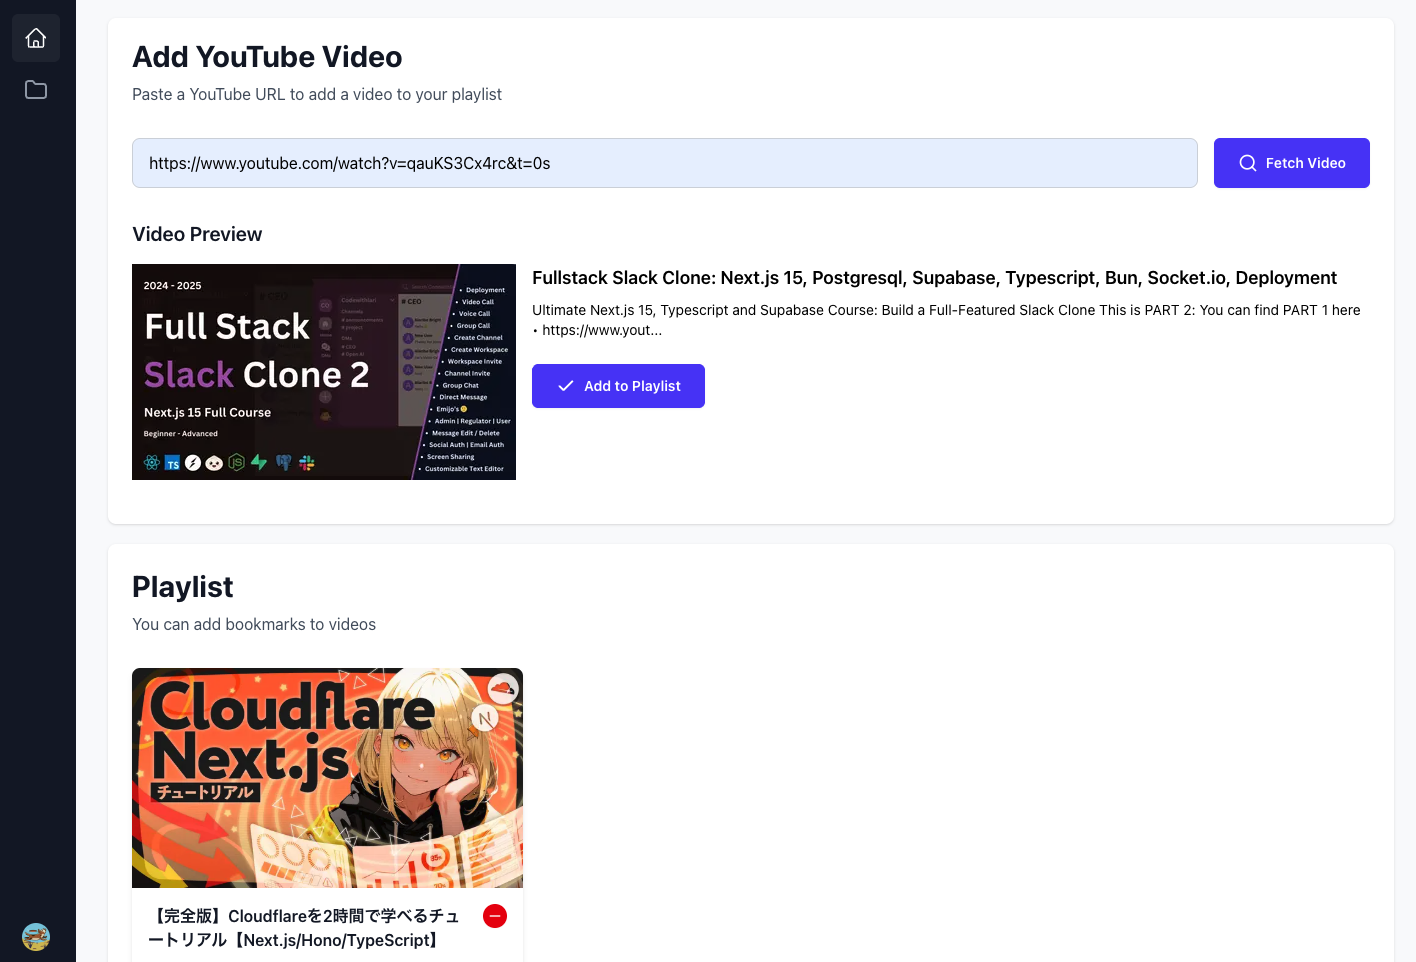
Task: Select the Fullstack Slack Clone video title
Action: click(x=934, y=278)
